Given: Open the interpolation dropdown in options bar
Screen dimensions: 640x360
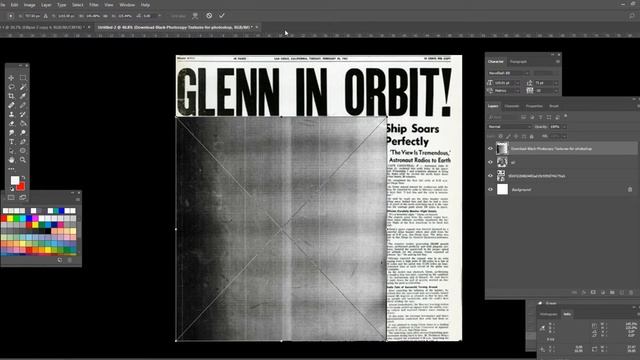Looking at the screenshot, I should coord(179,16).
